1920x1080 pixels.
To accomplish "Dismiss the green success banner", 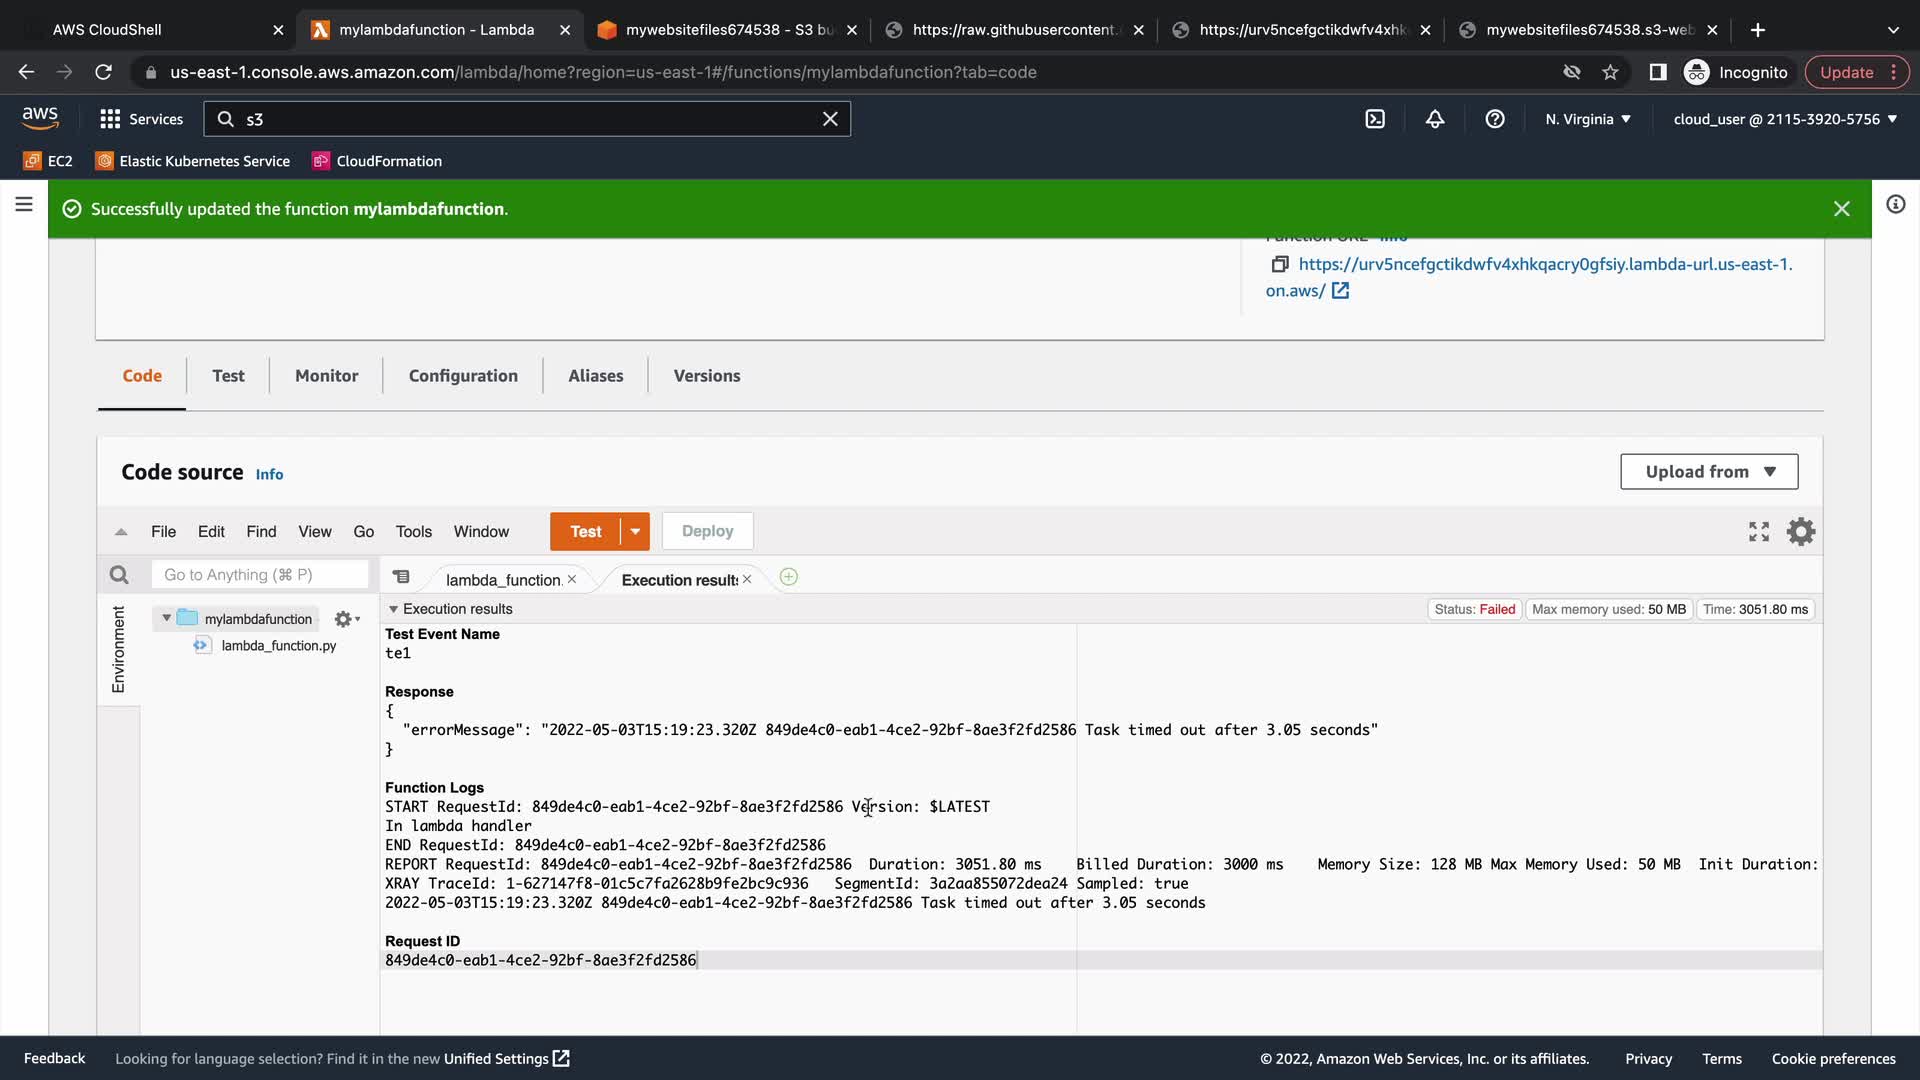I will click(1841, 209).
